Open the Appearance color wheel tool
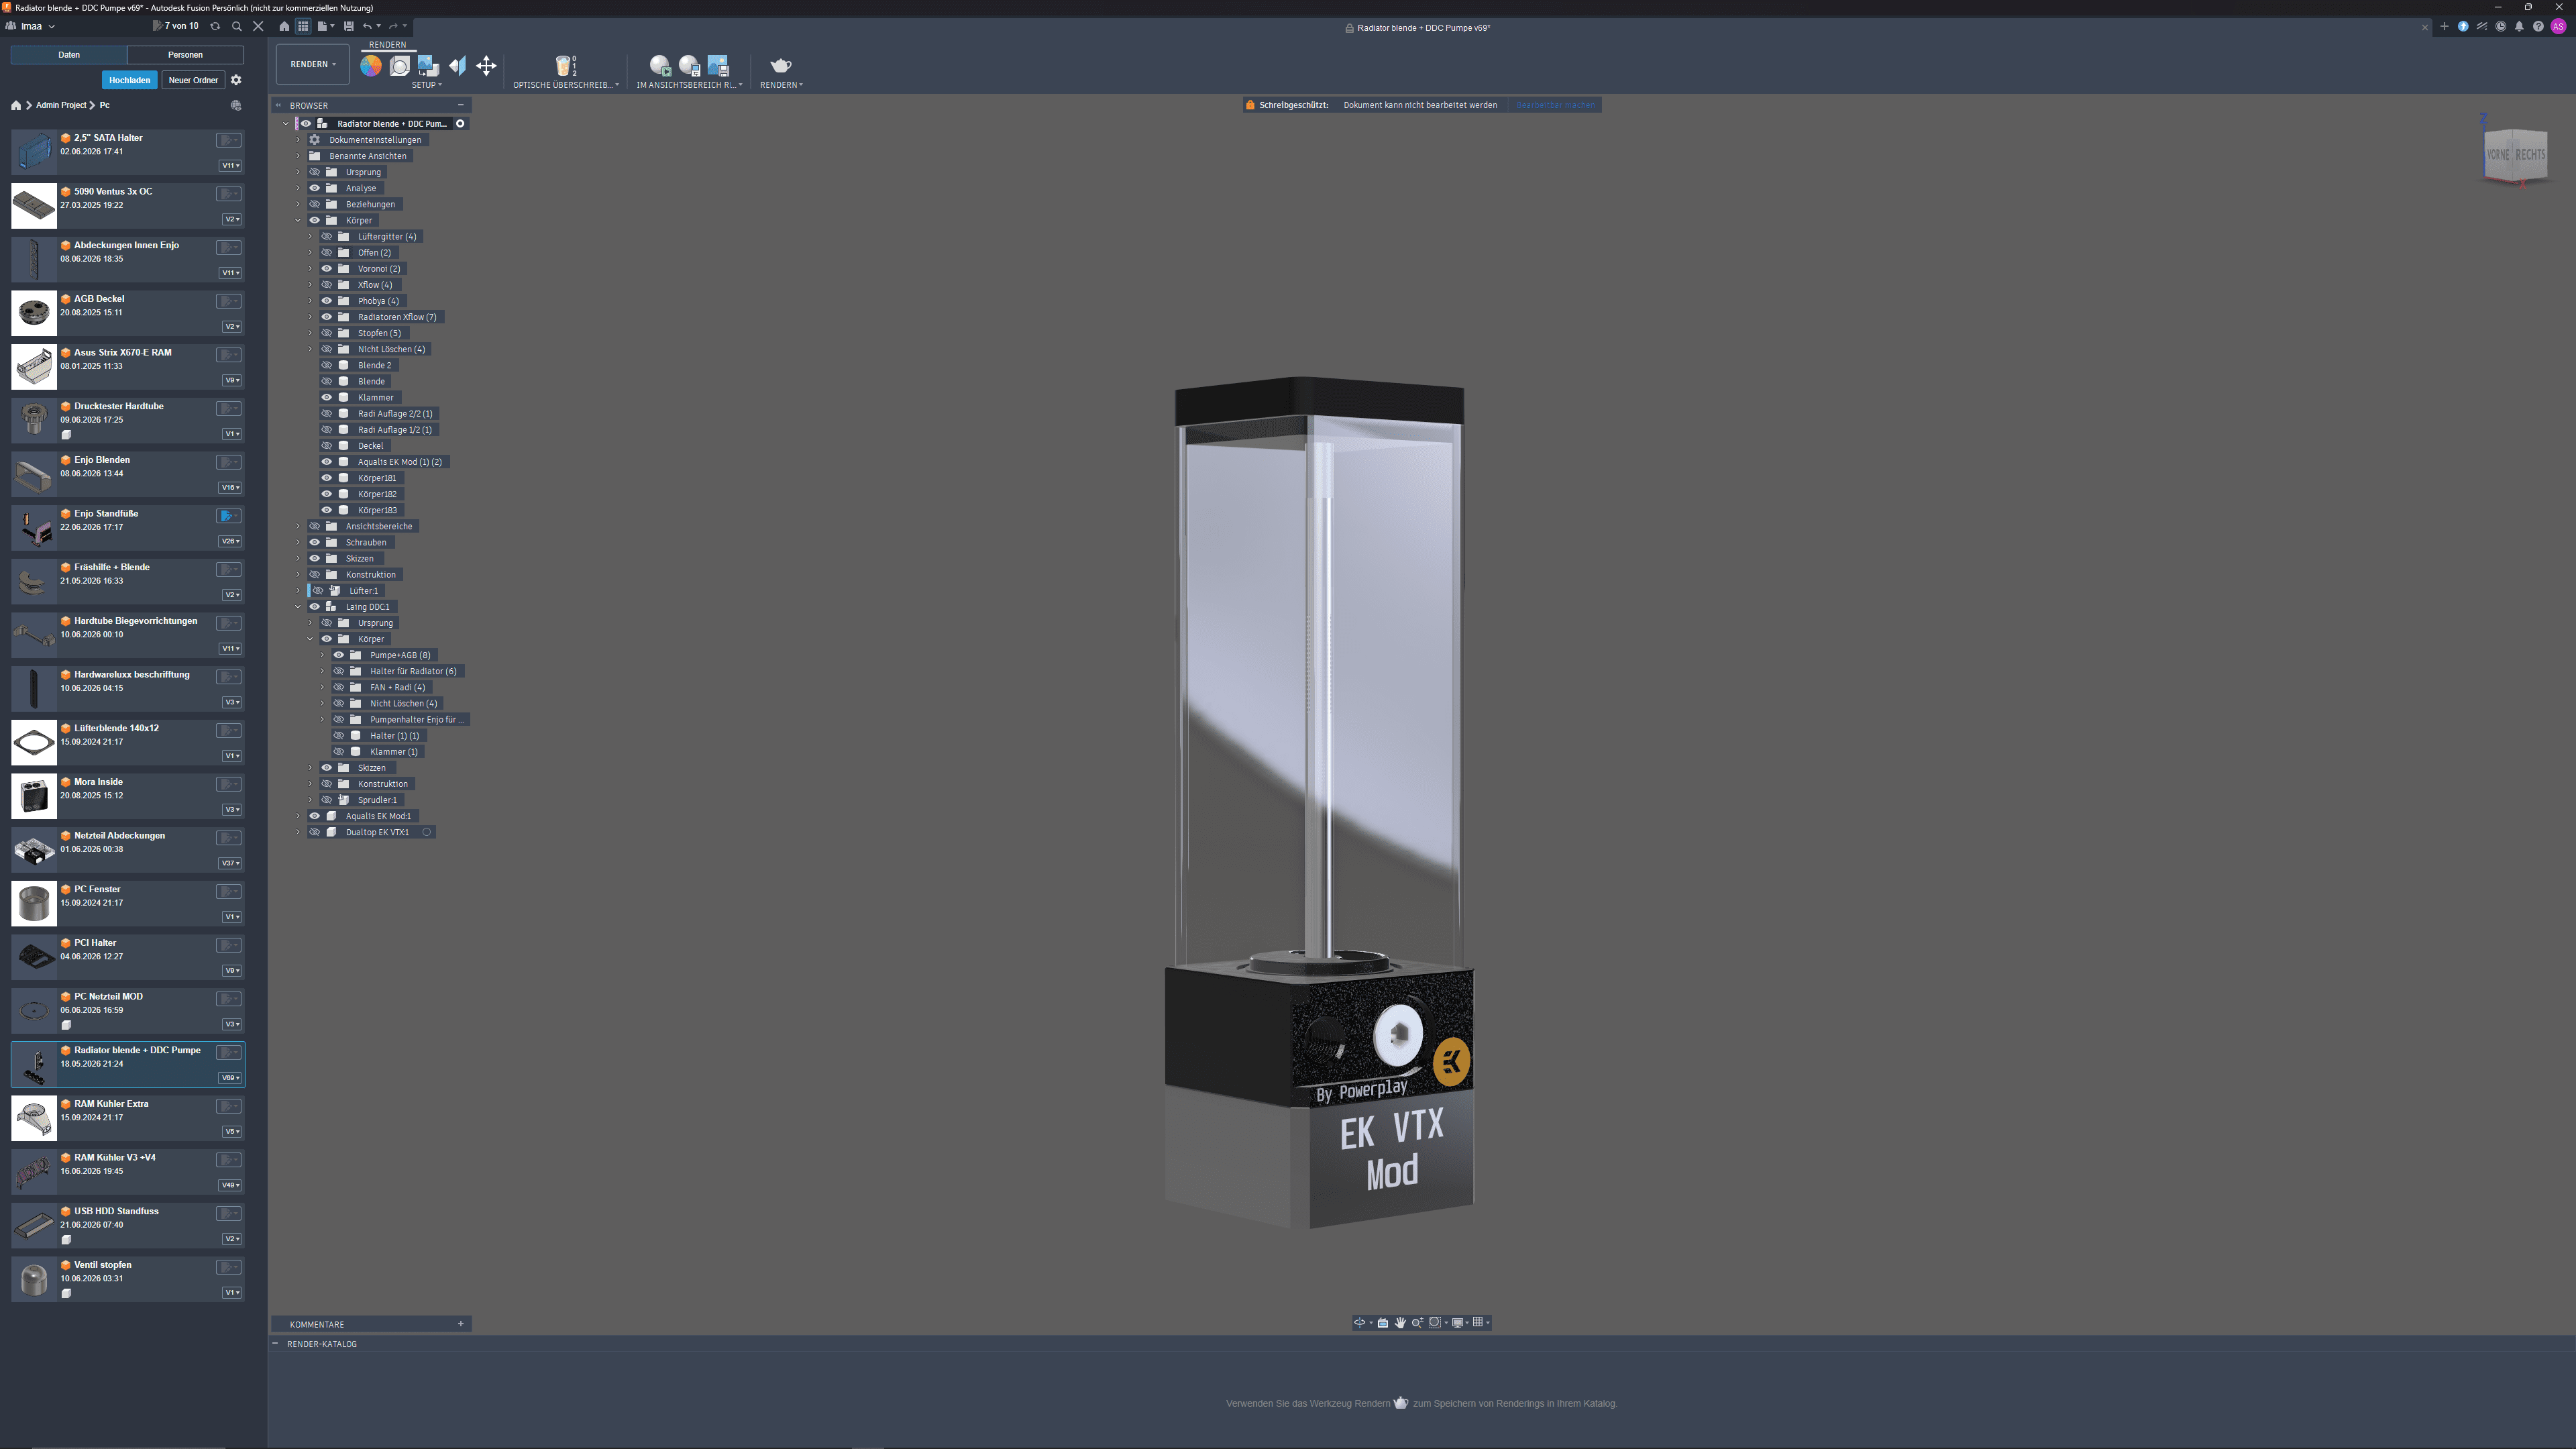Image resolution: width=2576 pixels, height=1449 pixels. [371, 66]
